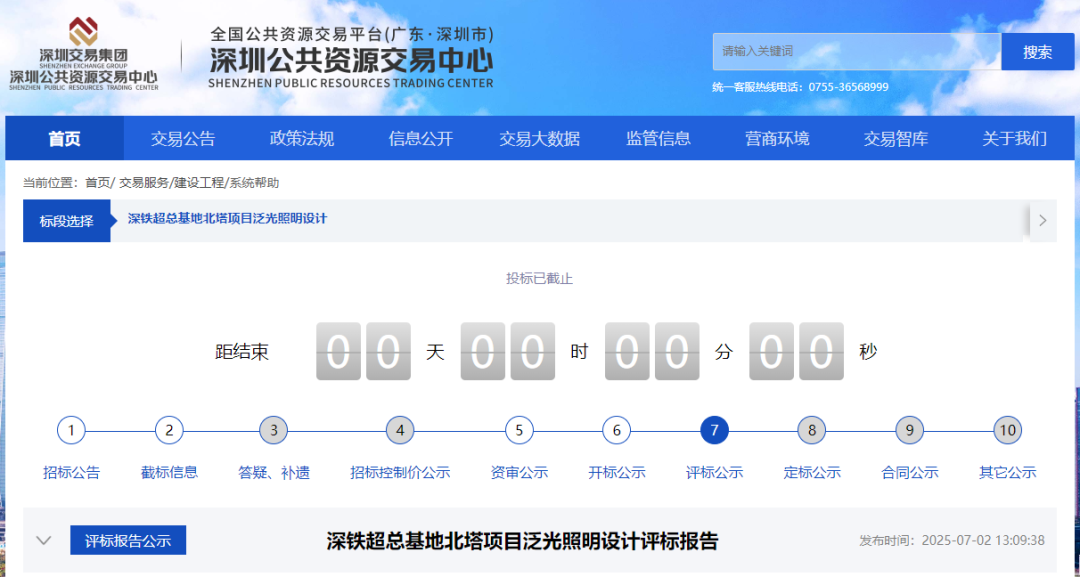Collapse the 评标报告公示 section with chevron
This screenshot has height=577, width=1080.
click(43, 541)
